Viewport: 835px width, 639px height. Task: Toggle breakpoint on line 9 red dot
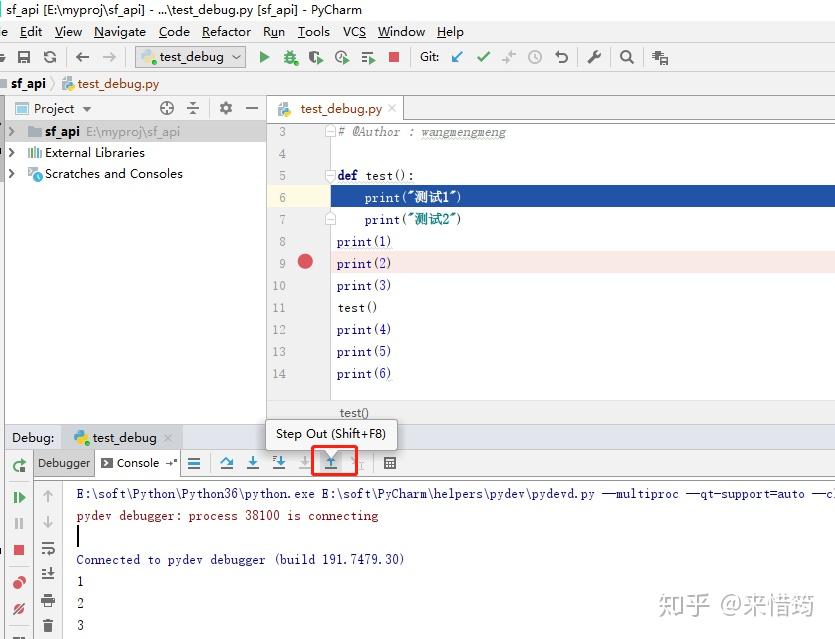click(x=305, y=261)
